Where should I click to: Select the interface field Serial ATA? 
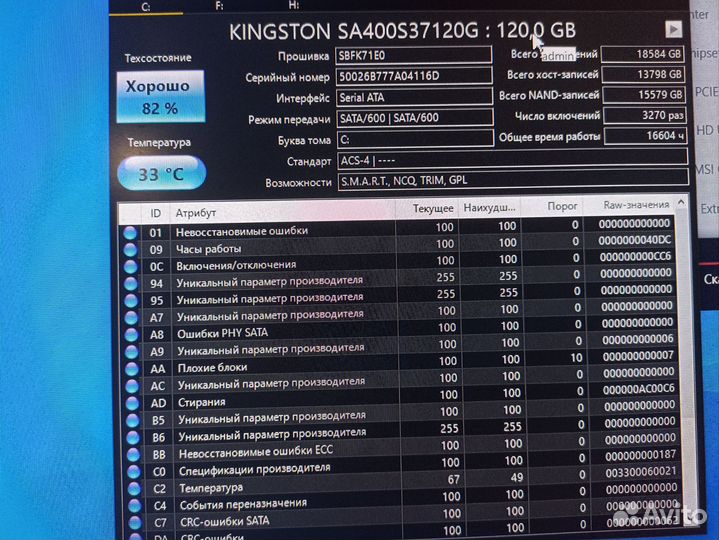click(415, 97)
